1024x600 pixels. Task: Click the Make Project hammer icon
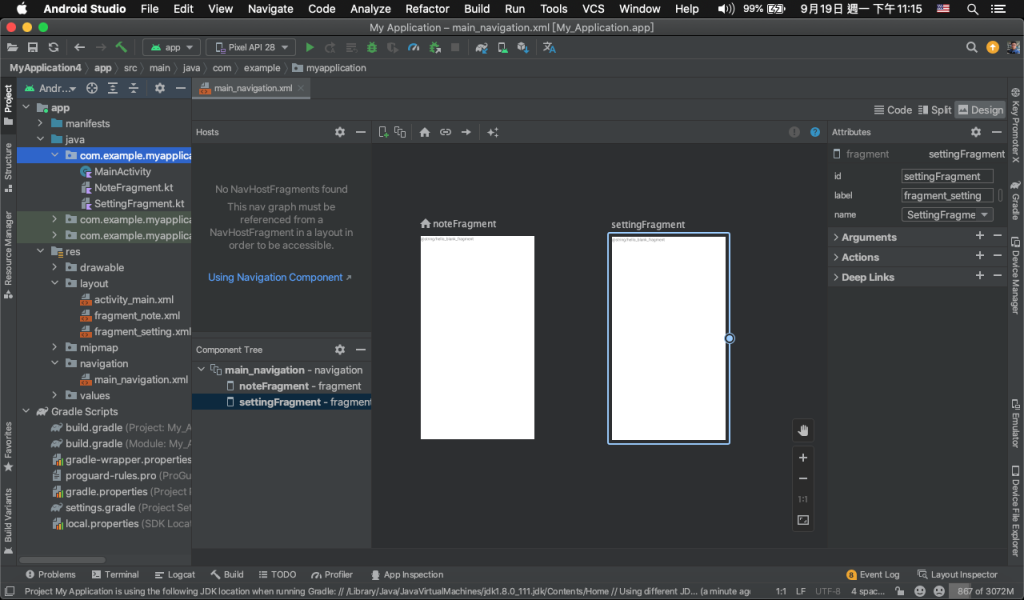click(121, 47)
